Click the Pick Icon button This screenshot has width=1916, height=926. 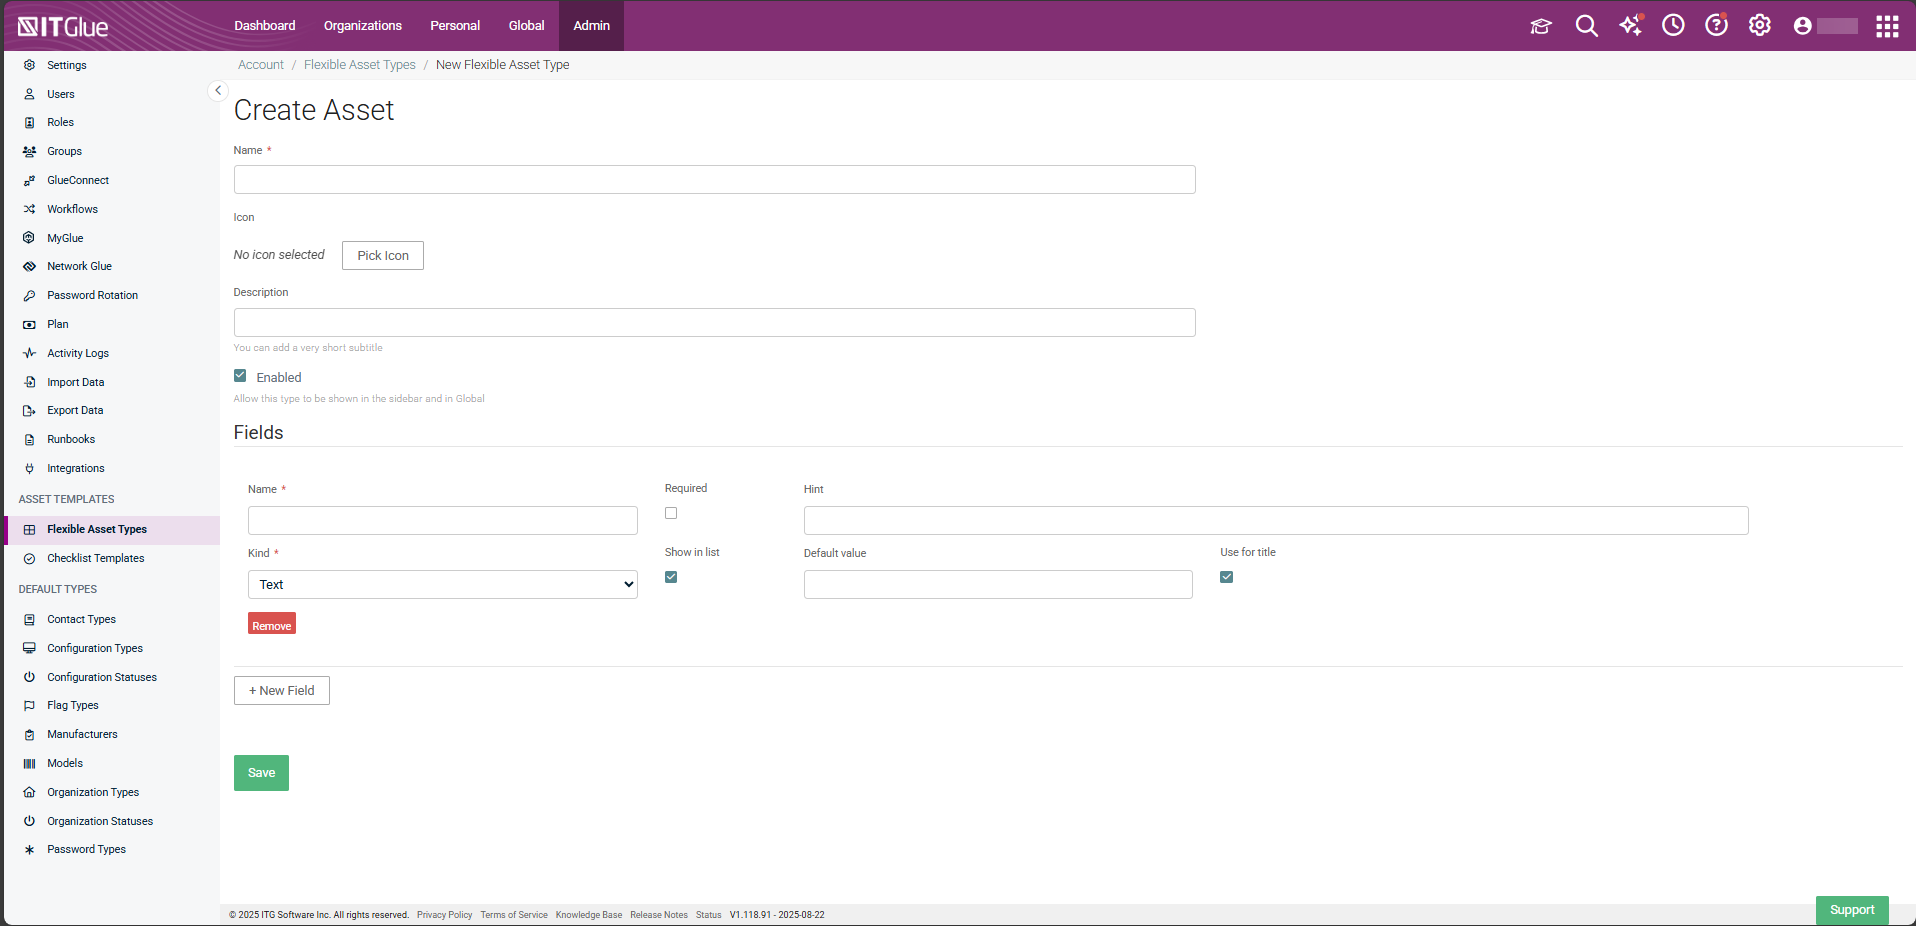coord(383,255)
